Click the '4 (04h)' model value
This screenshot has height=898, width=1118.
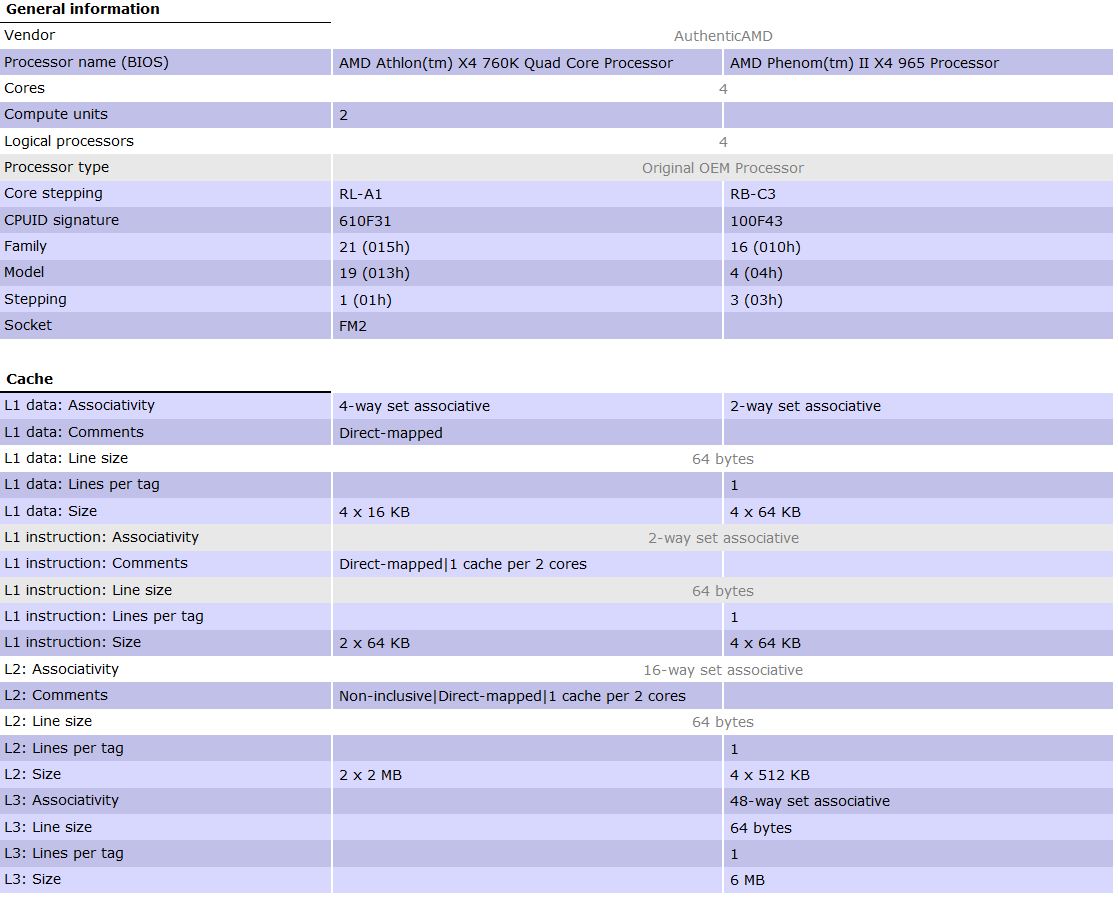pyautogui.click(x=757, y=273)
